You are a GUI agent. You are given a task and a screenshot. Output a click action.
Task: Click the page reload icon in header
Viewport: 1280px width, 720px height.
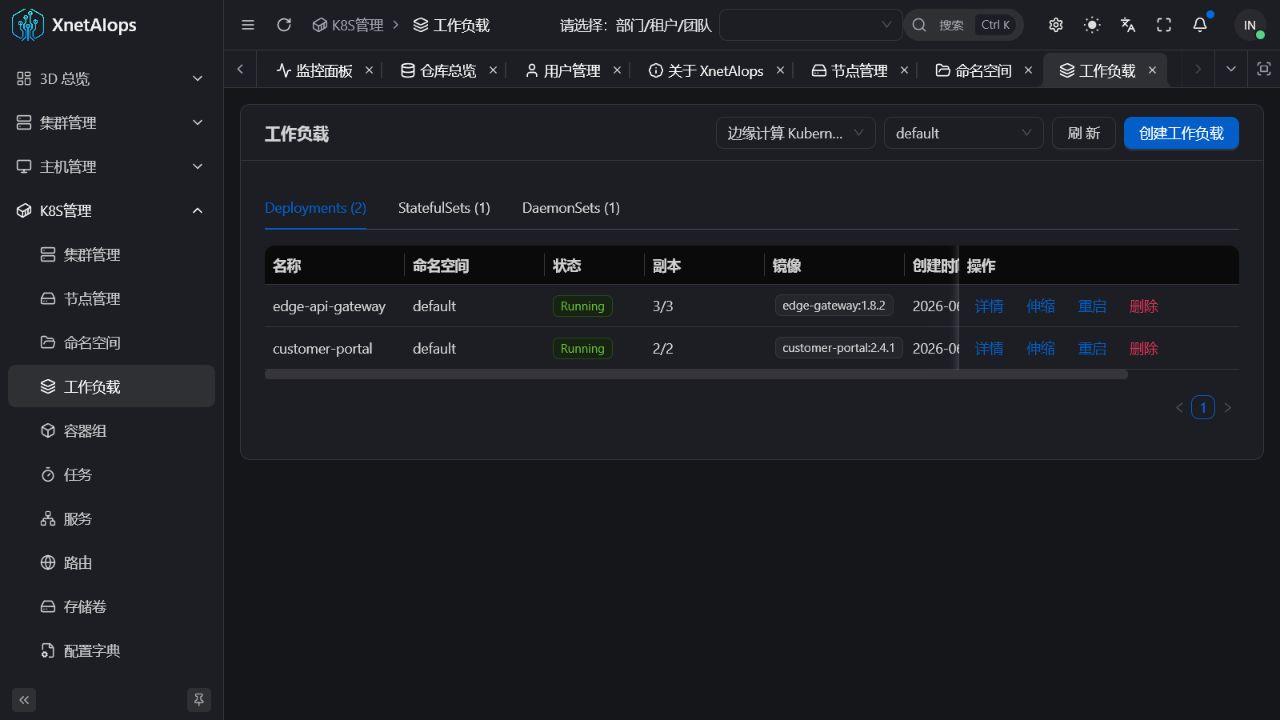pos(284,25)
